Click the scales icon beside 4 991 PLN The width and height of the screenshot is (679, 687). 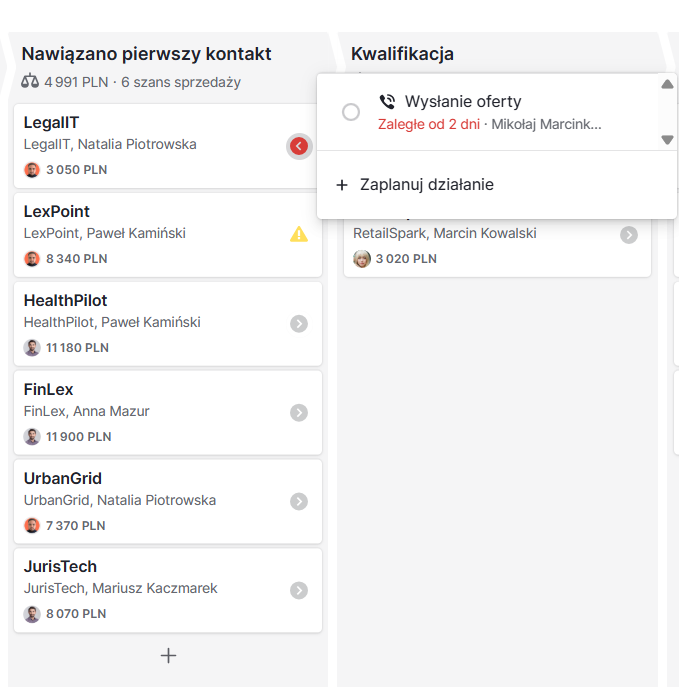30,81
